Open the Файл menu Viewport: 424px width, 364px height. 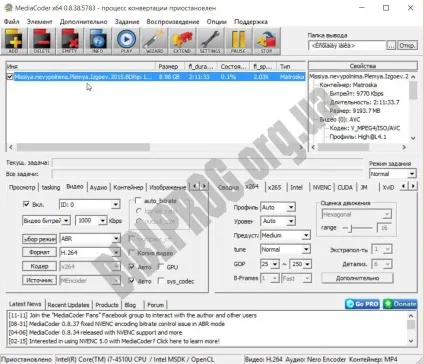[11, 22]
